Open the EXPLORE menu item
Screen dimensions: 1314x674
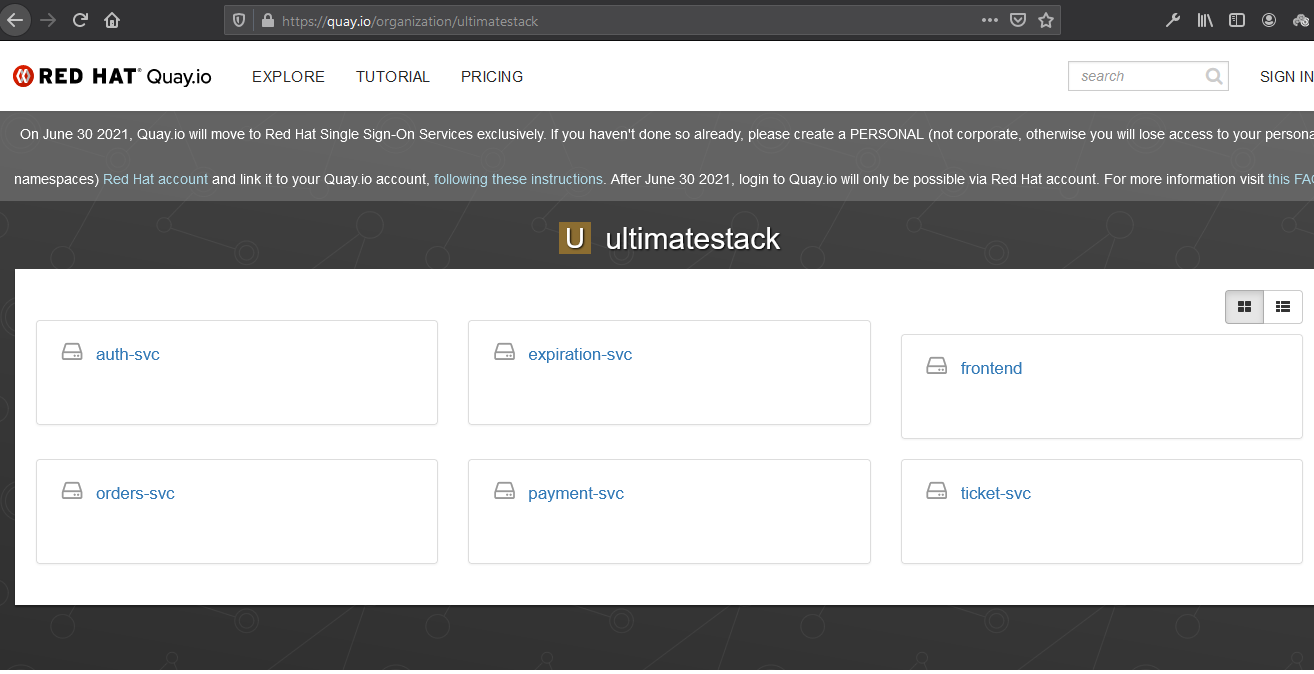(288, 76)
